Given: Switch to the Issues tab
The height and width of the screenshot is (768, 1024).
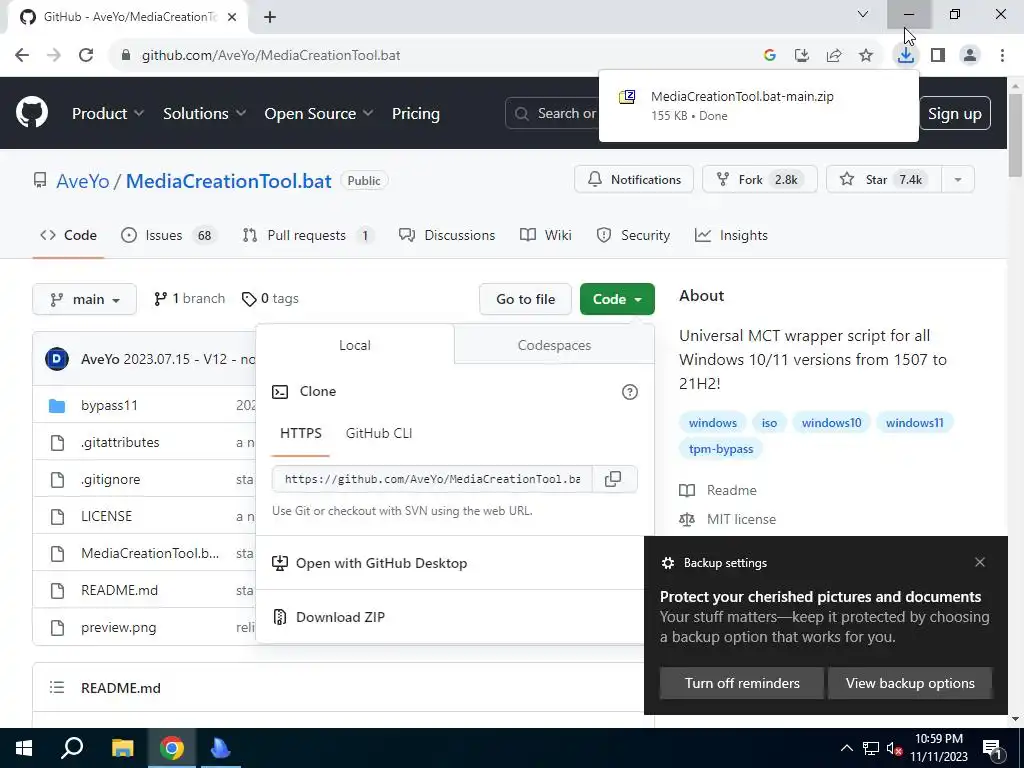Looking at the screenshot, I should [168, 235].
